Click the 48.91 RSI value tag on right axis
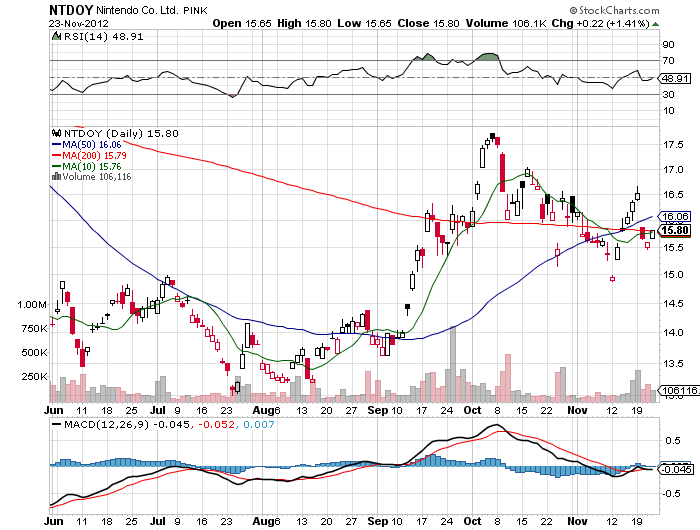700x530 pixels. [675, 78]
